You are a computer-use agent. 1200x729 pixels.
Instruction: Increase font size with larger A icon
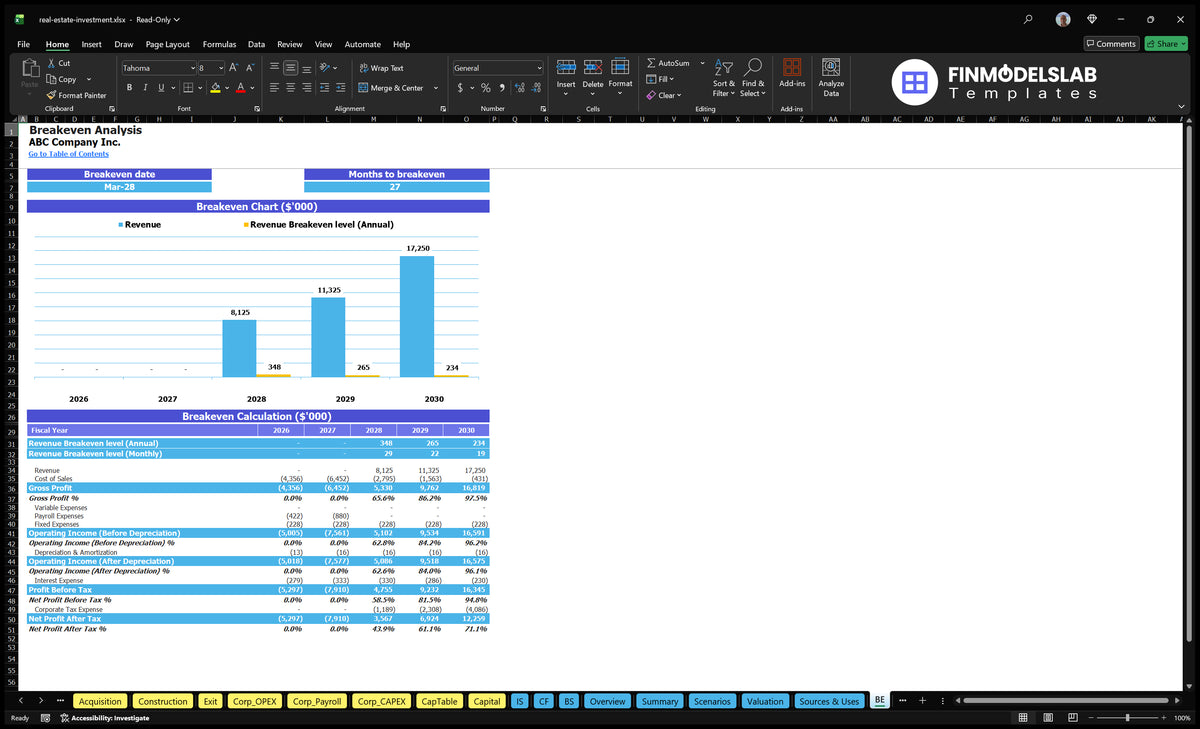[x=233, y=68]
